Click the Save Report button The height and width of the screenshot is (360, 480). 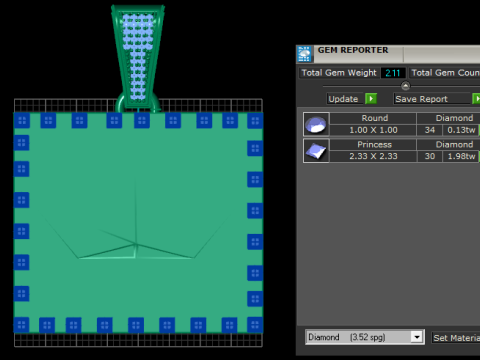(431, 99)
